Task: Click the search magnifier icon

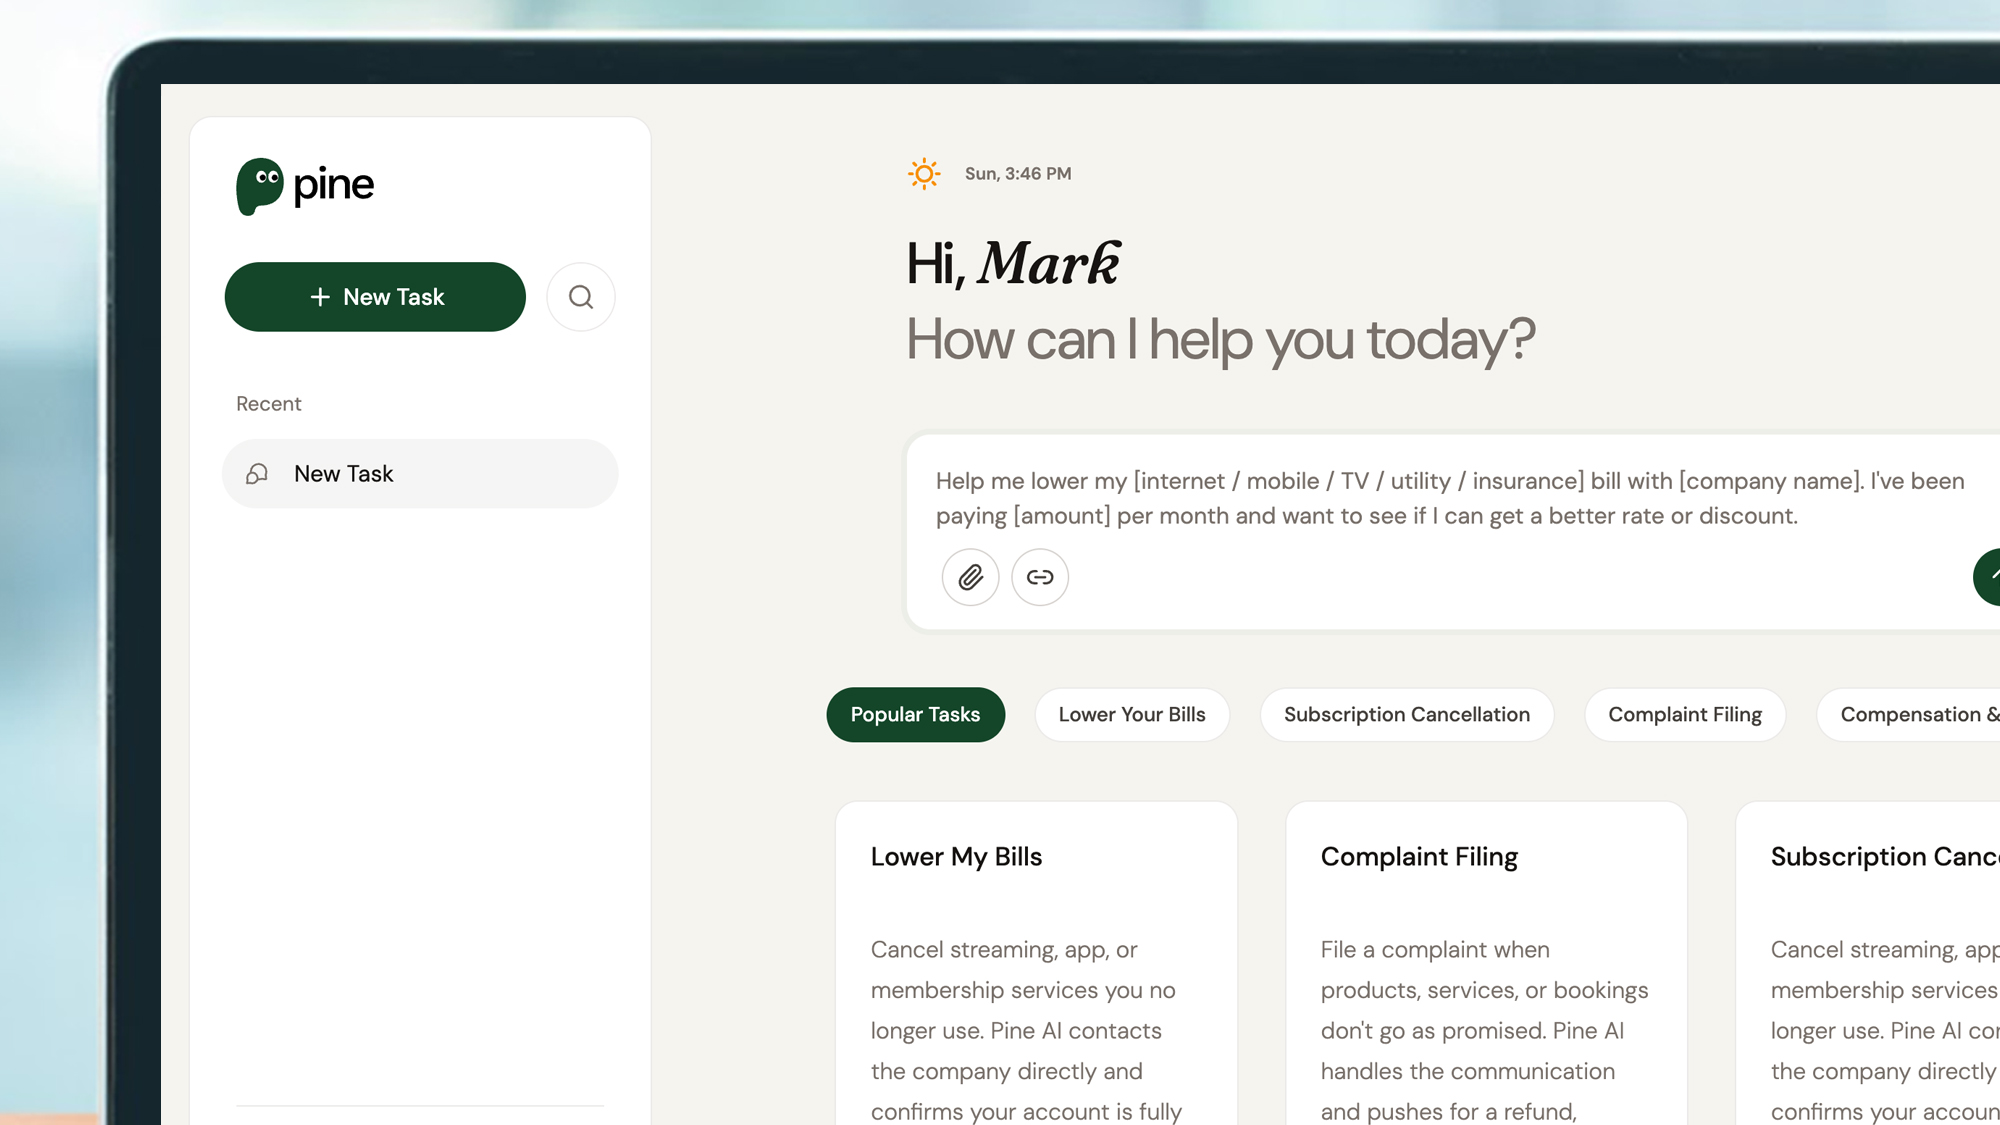Action: pyautogui.click(x=581, y=297)
